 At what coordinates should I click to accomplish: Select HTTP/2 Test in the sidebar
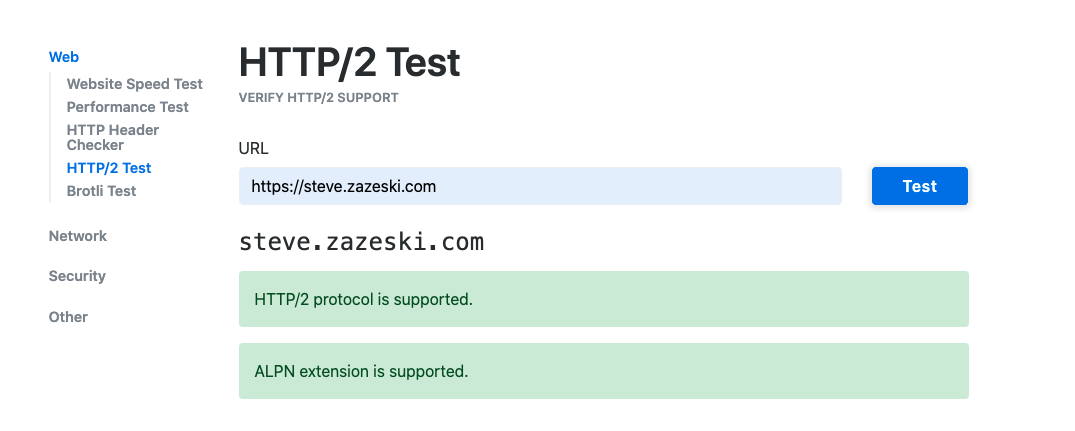(109, 168)
